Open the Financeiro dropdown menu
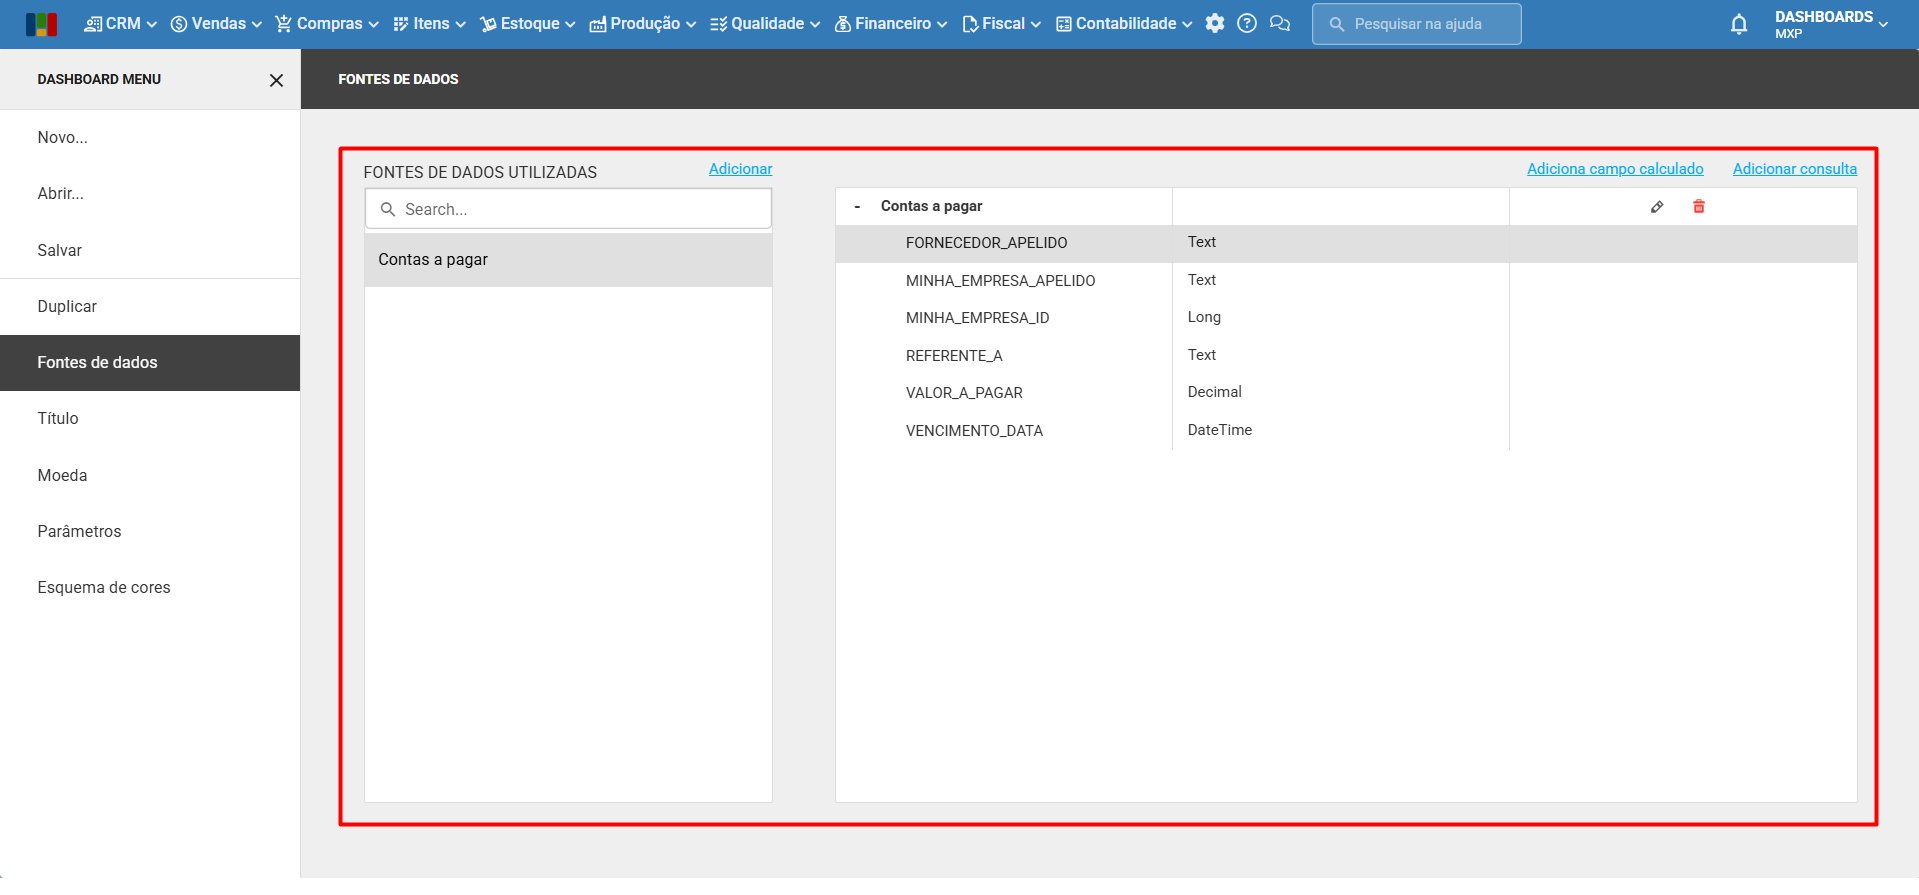1919x895 pixels. click(x=891, y=24)
